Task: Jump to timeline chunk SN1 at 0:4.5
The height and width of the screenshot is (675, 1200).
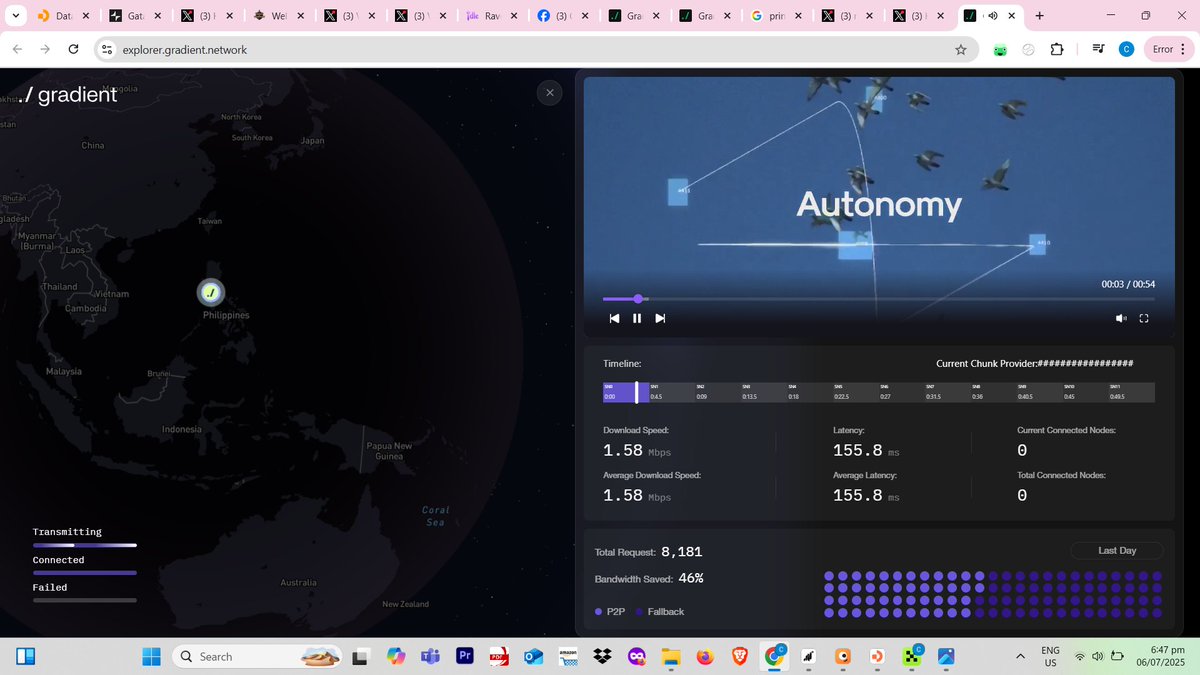Action: pos(671,392)
